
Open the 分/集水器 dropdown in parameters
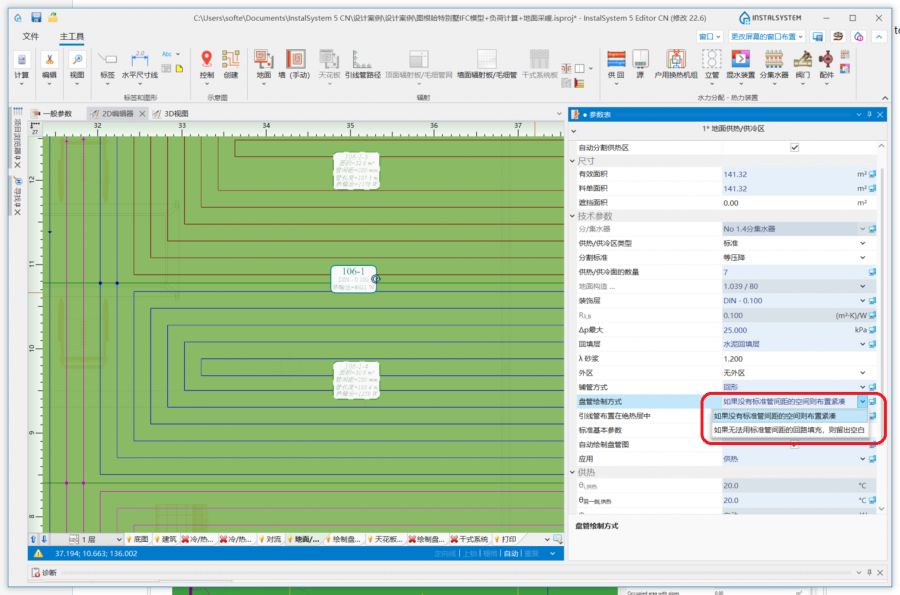pyautogui.click(x=862, y=230)
